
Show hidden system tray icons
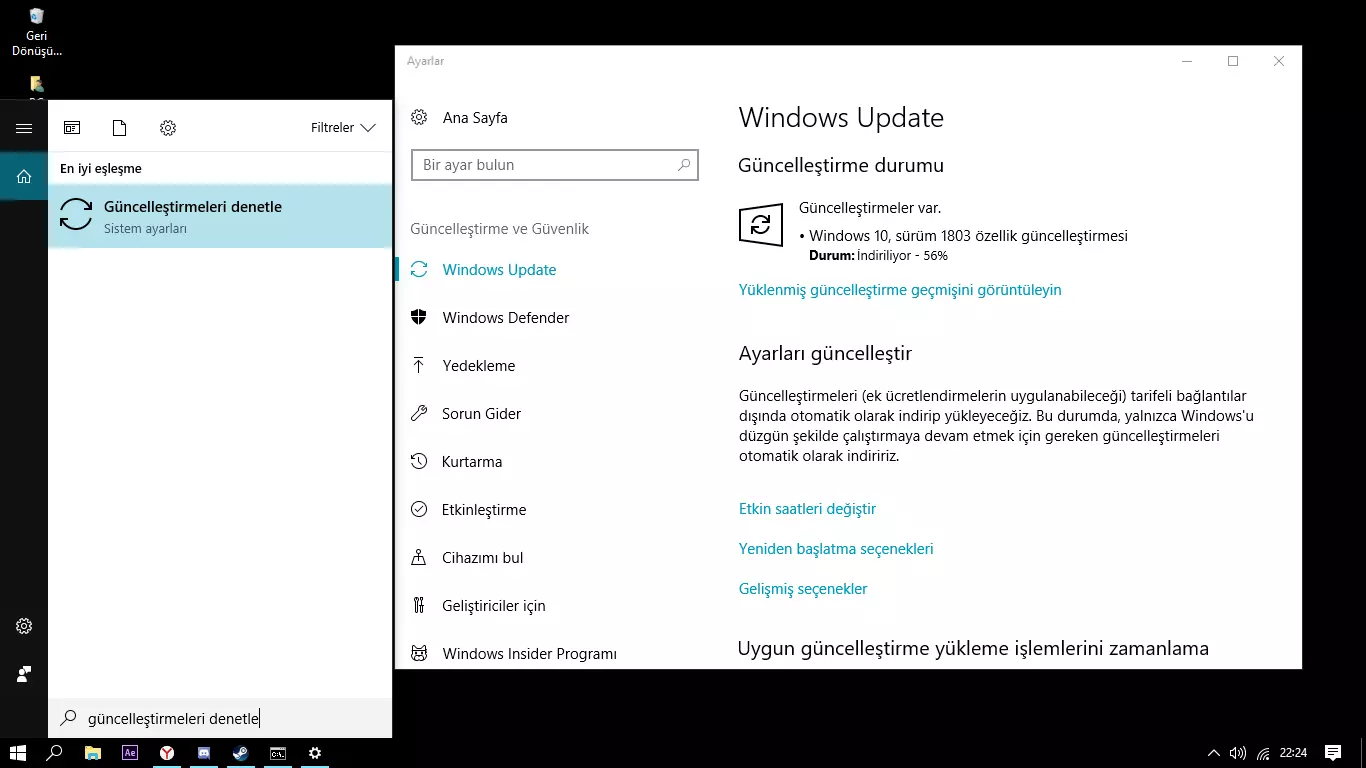[x=1214, y=753]
